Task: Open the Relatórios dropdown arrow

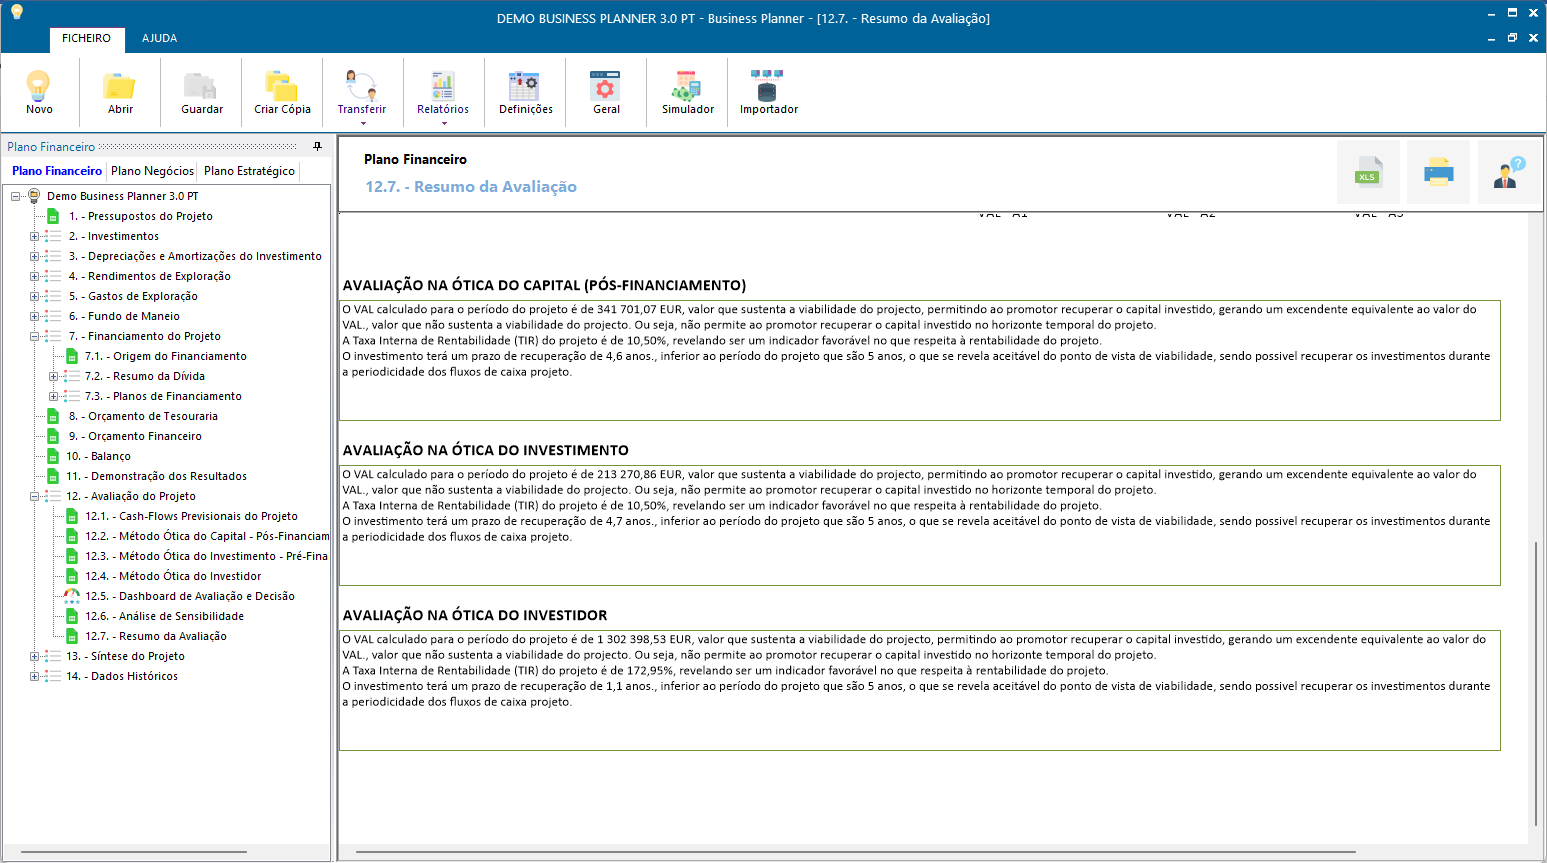Action: 443,124
